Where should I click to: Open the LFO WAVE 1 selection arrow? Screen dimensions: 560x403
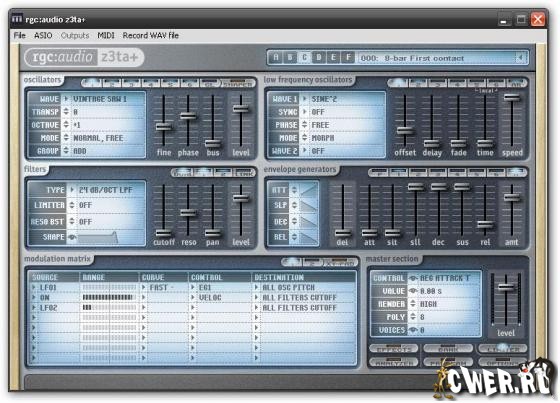(305, 99)
